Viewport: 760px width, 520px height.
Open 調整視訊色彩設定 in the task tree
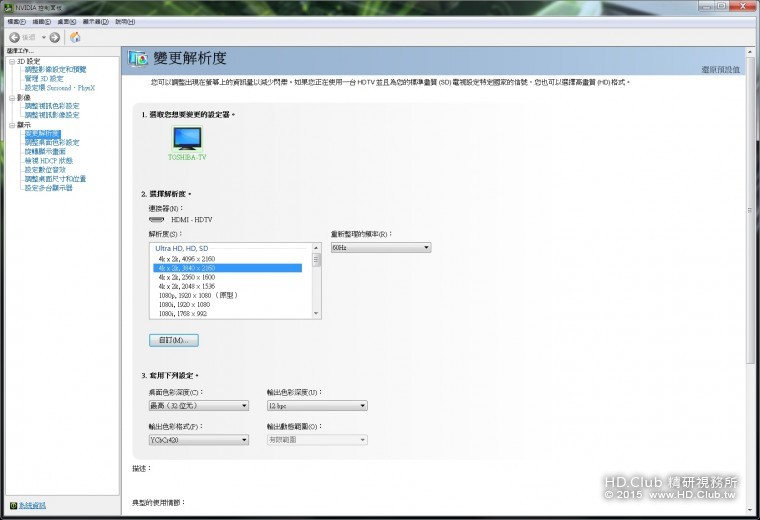click(52, 106)
